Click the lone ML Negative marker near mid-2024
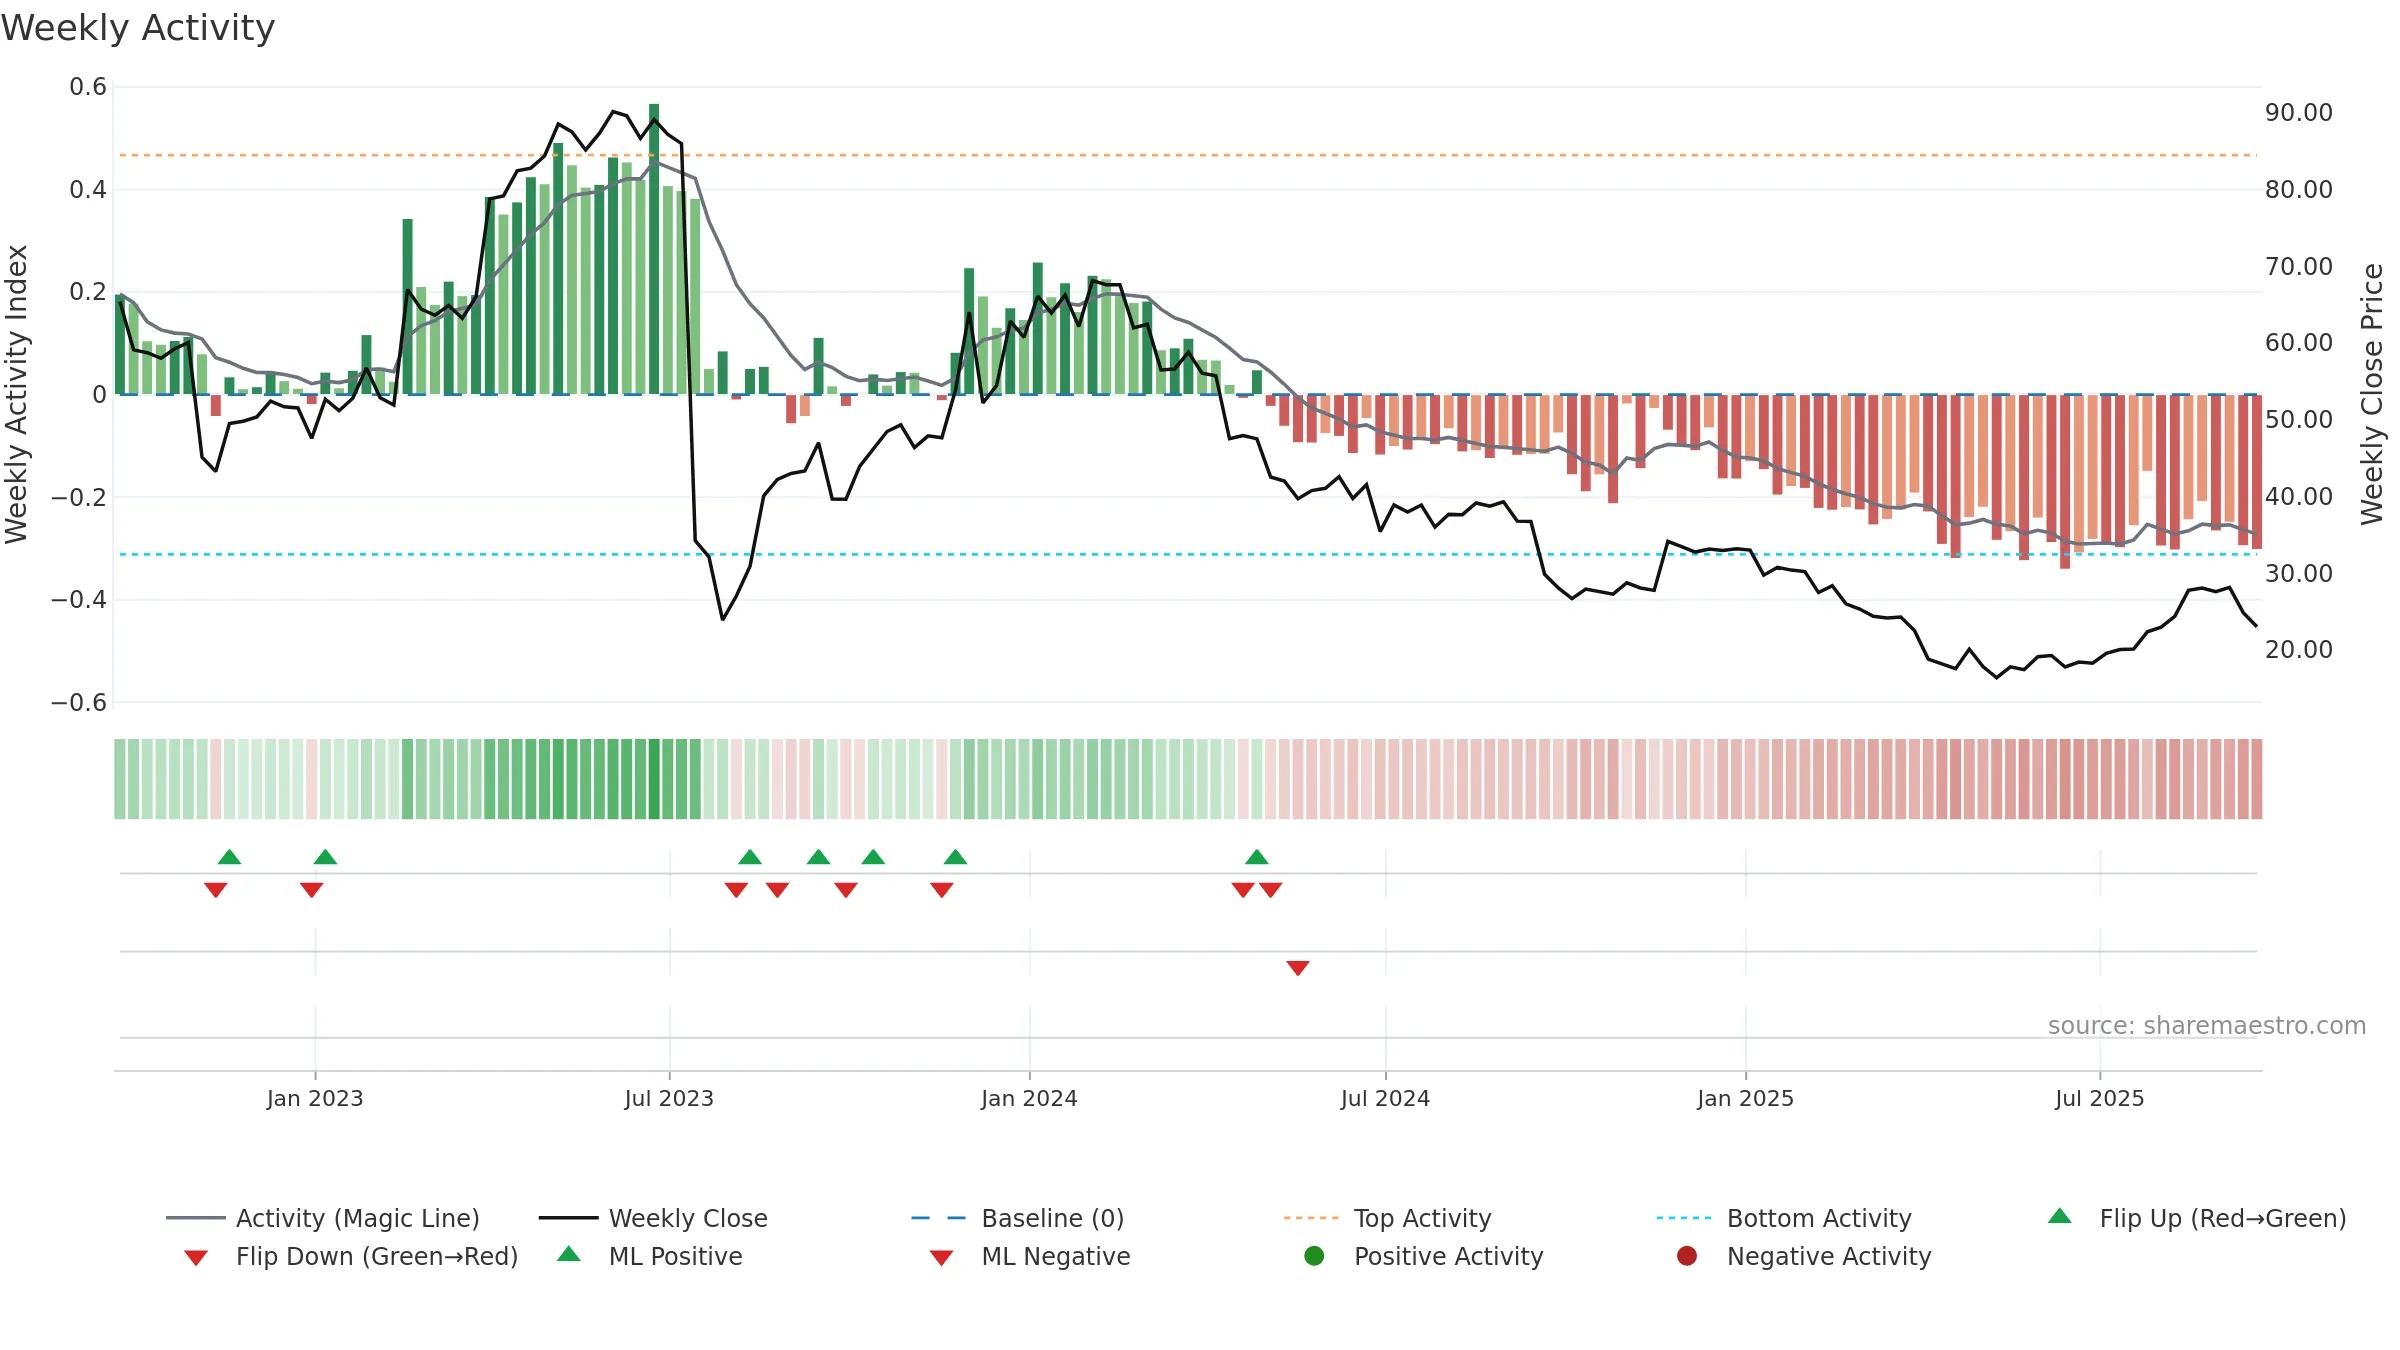 tap(1298, 968)
